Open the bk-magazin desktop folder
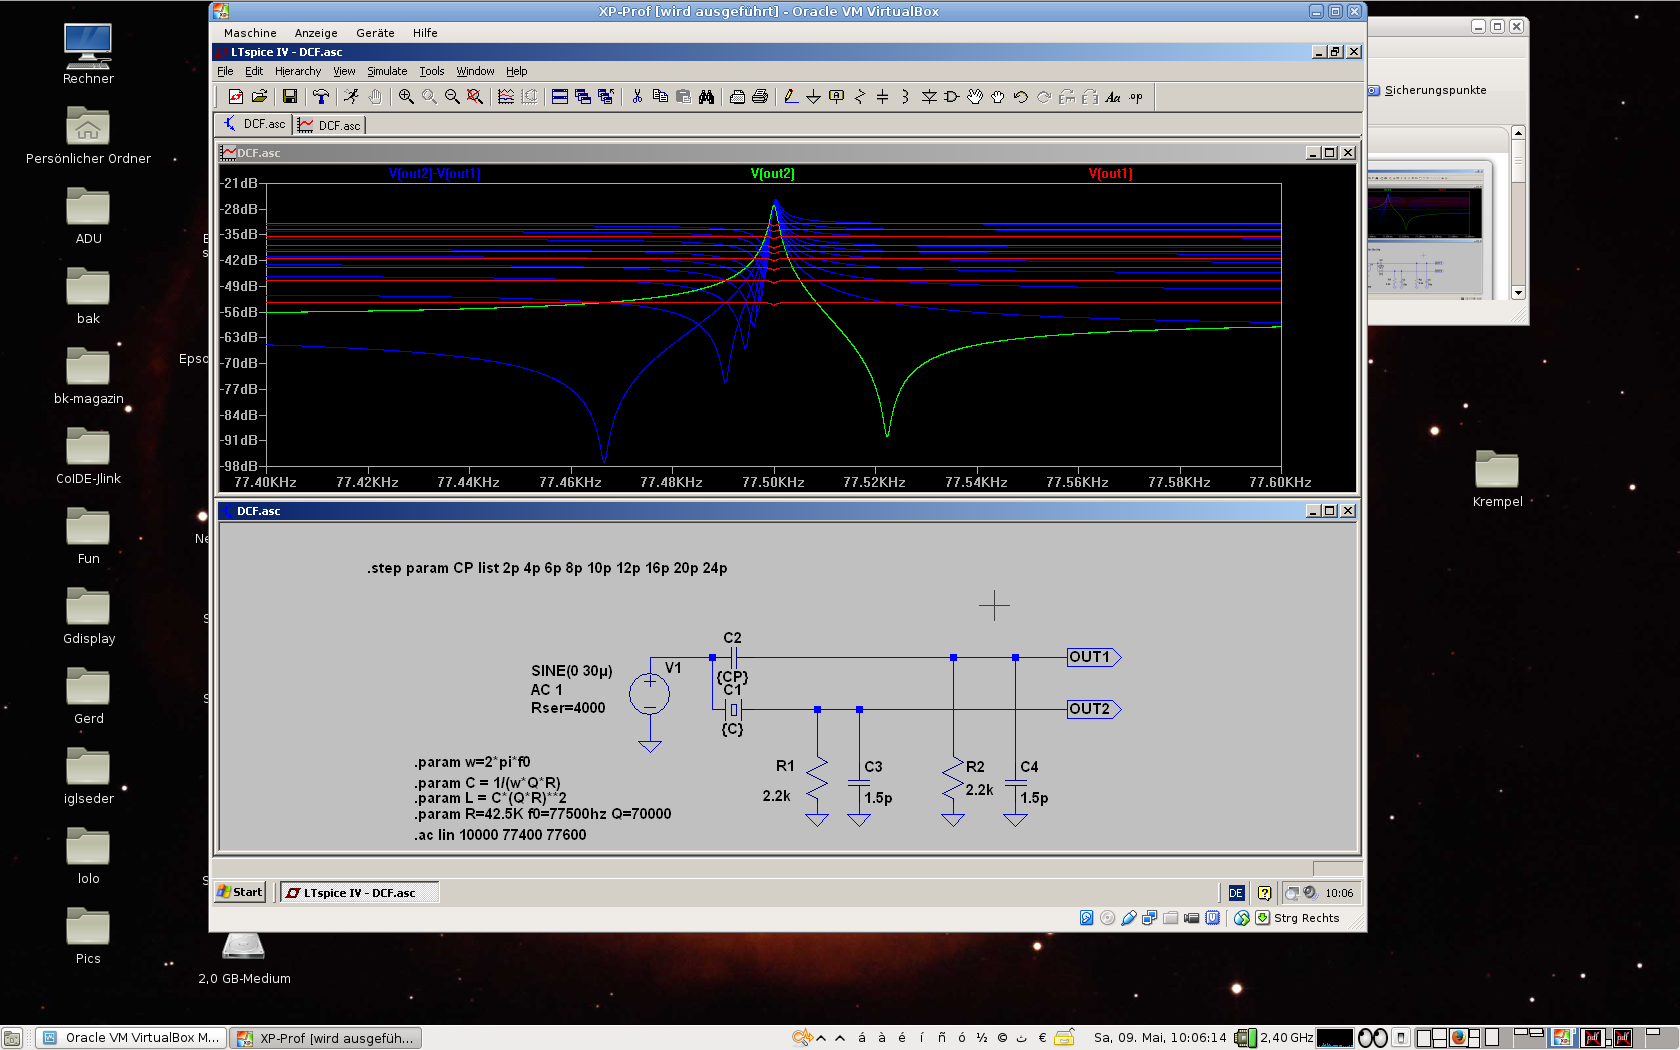Viewport: 1680px width, 1050px height. [x=88, y=375]
